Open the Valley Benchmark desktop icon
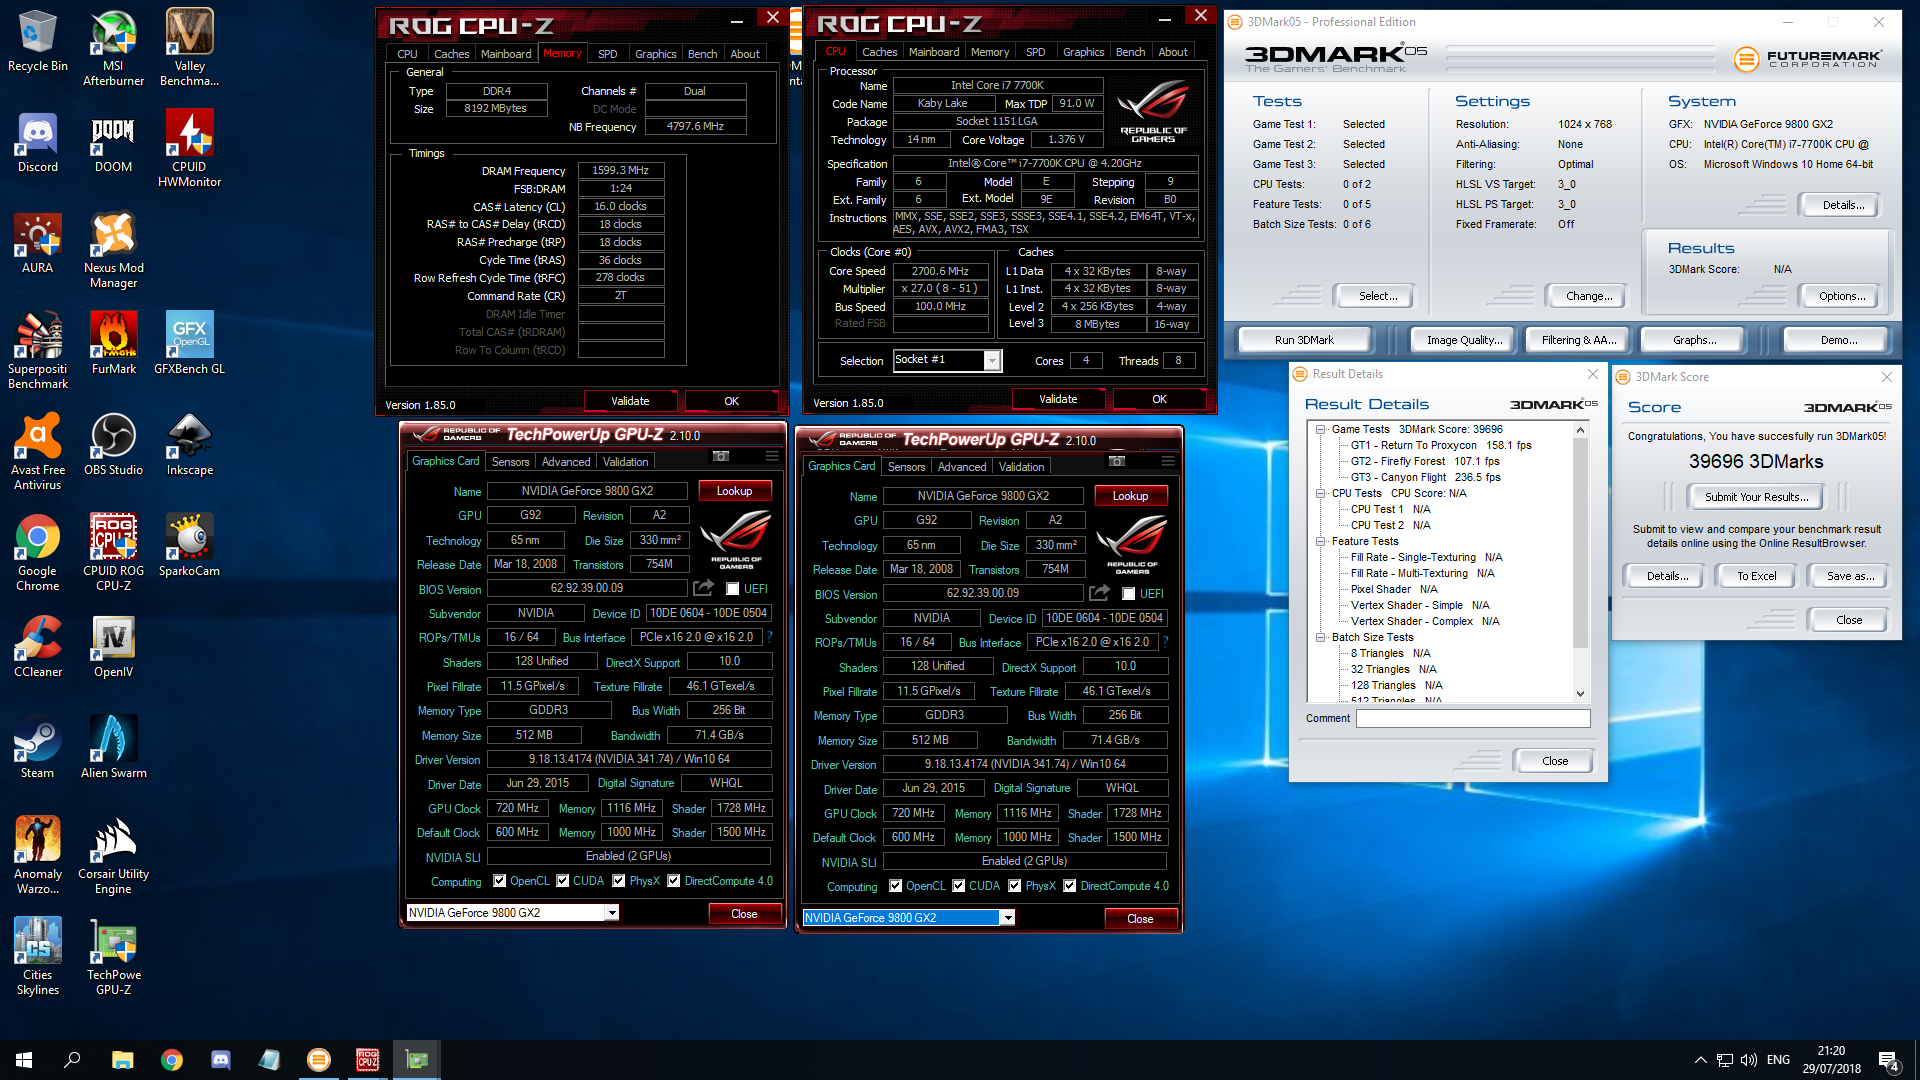Viewport: 1920px width, 1080px height. pos(189,47)
